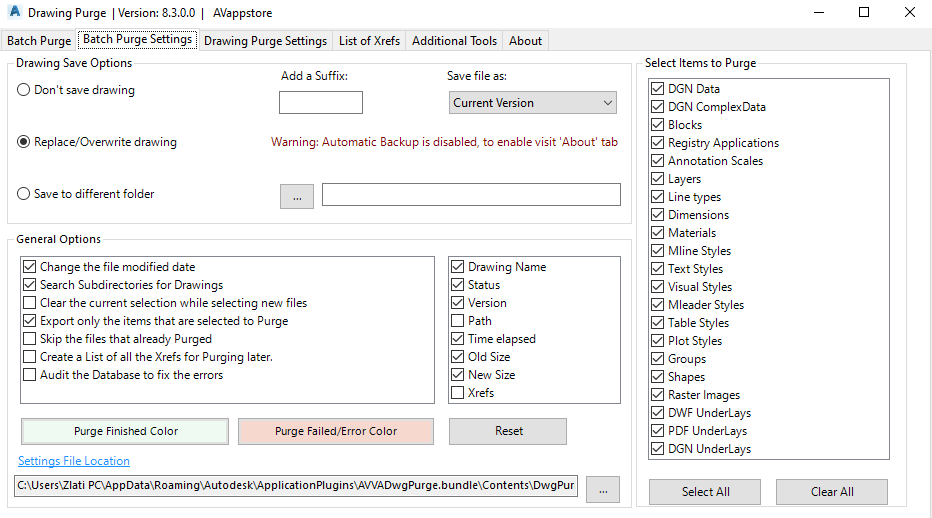The height and width of the screenshot is (518, 932).
Task: Toggle Plot Styles purge item
Action: pyautogui.click(x=657, y=341)
